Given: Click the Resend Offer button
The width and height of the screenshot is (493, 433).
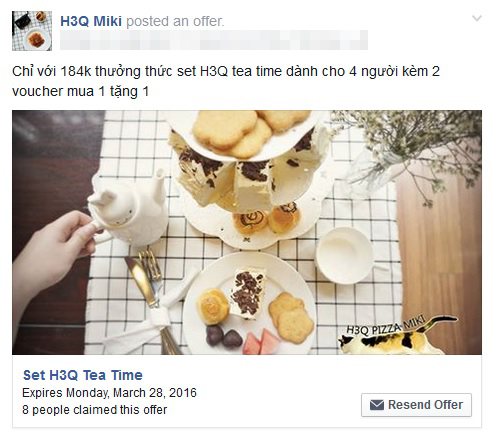Looking at the screenshot, I should [416, 405].
